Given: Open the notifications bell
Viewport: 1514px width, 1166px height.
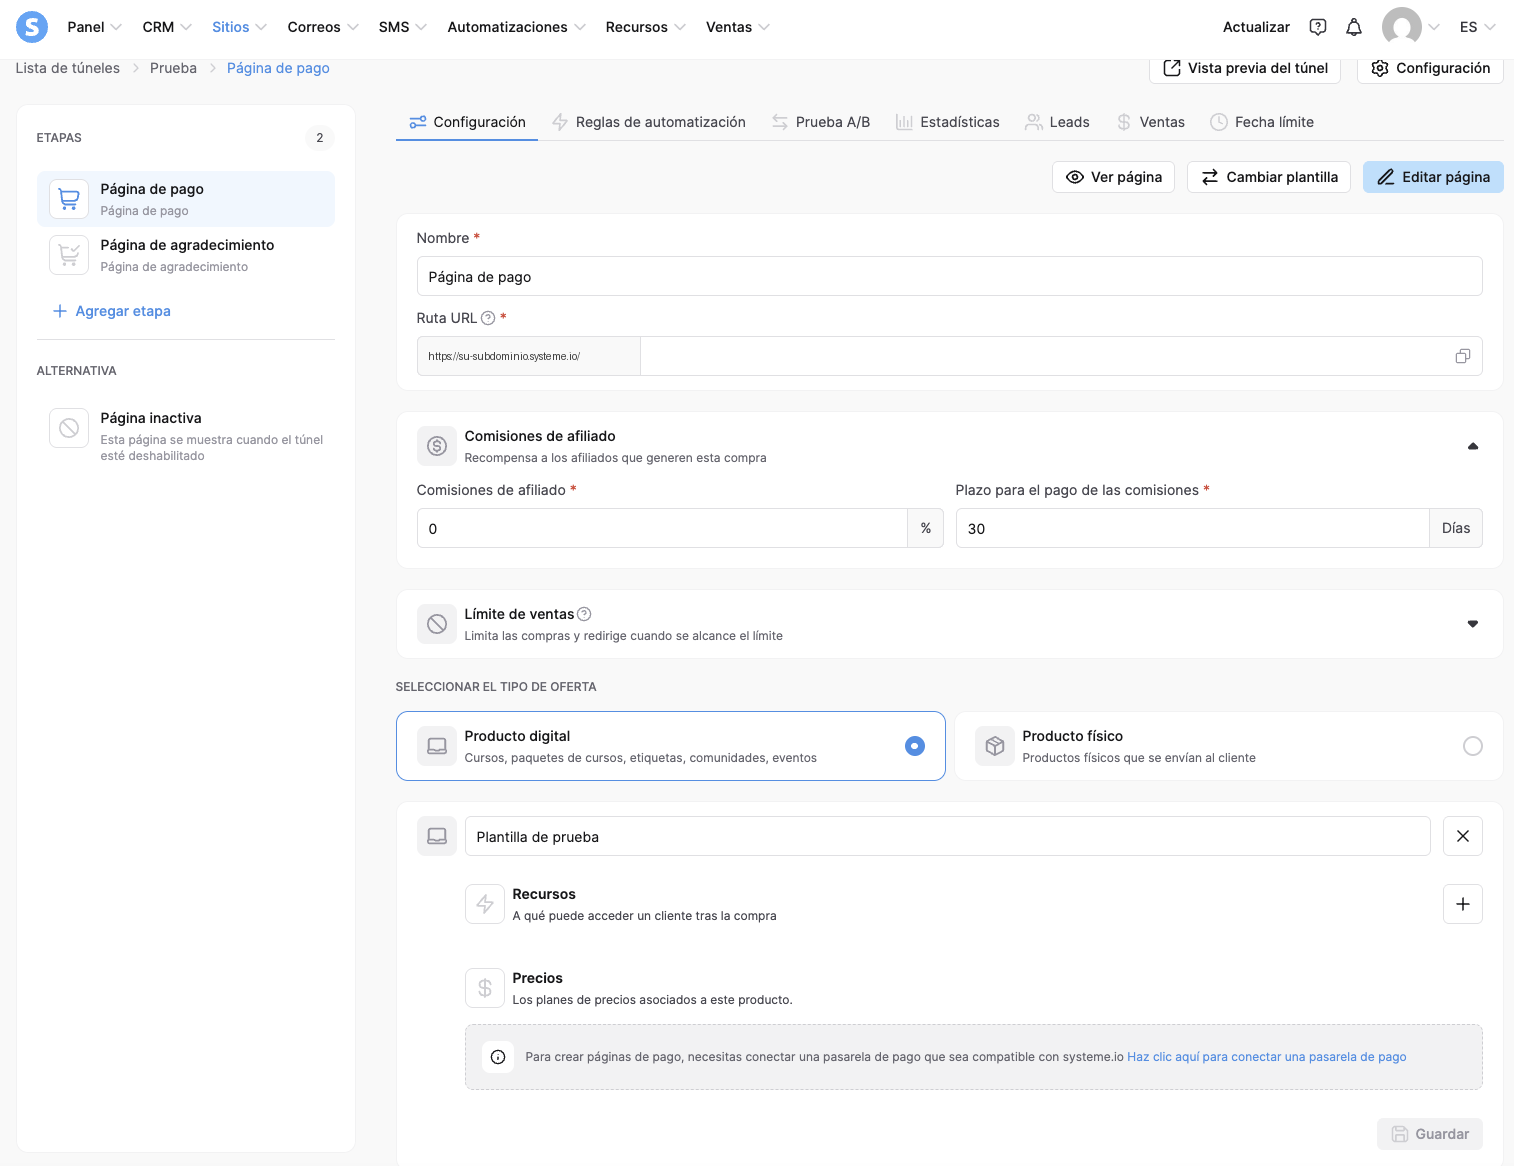Looking at the screenshot, I should pos(1354,27).
